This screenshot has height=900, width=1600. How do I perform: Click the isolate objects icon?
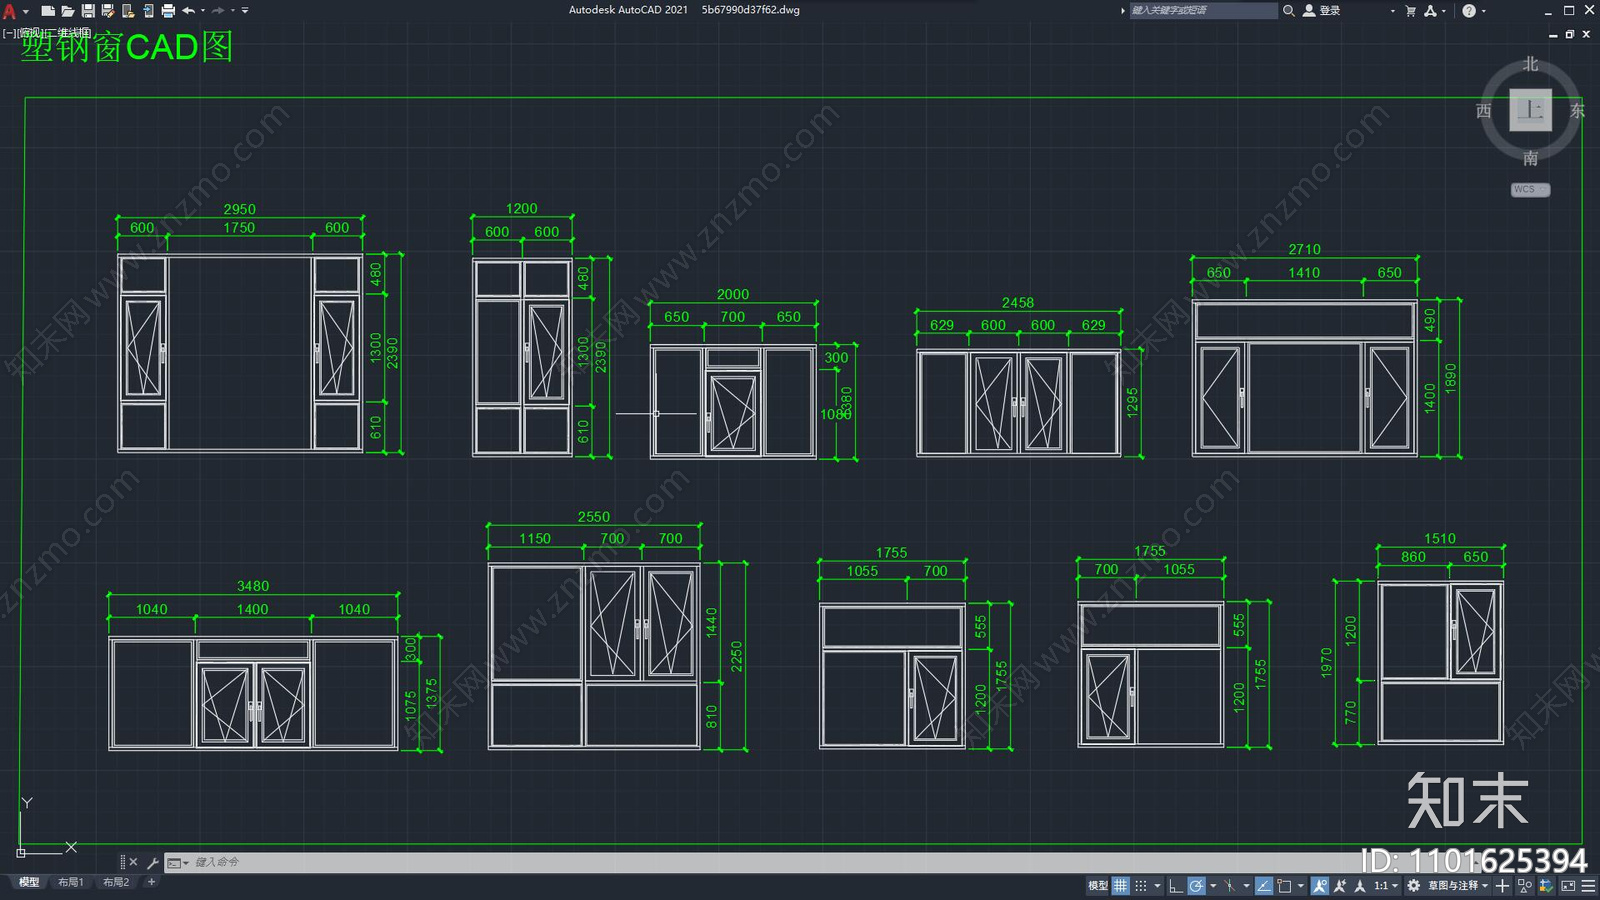(x=1525, y=886)
